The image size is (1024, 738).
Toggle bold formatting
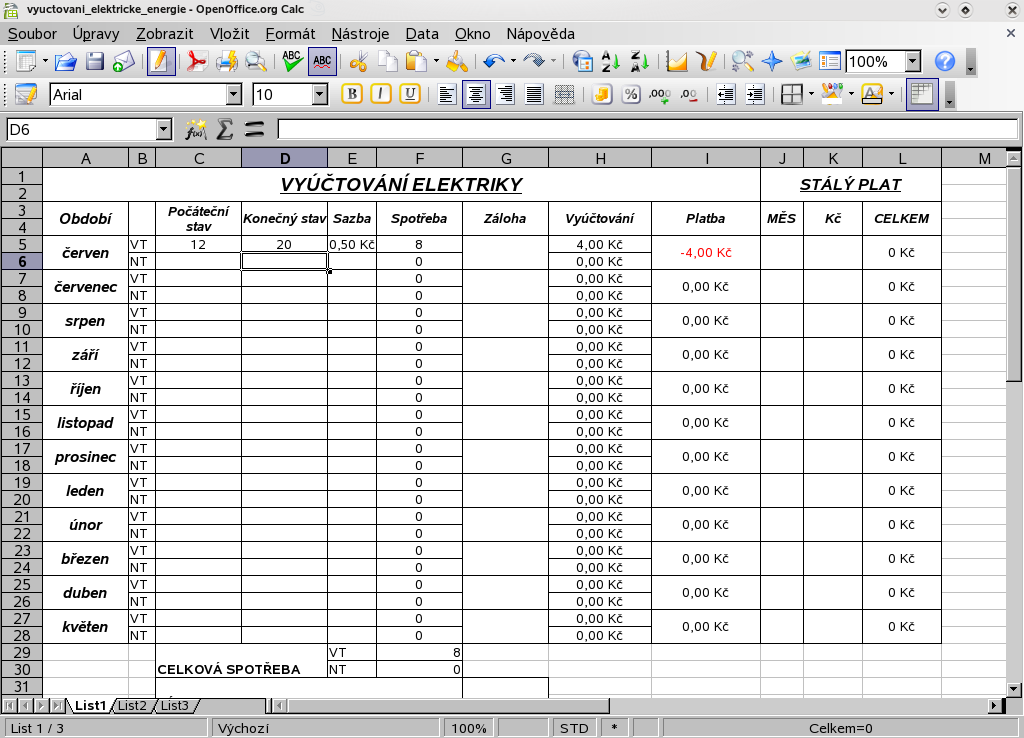pos(352,95)
